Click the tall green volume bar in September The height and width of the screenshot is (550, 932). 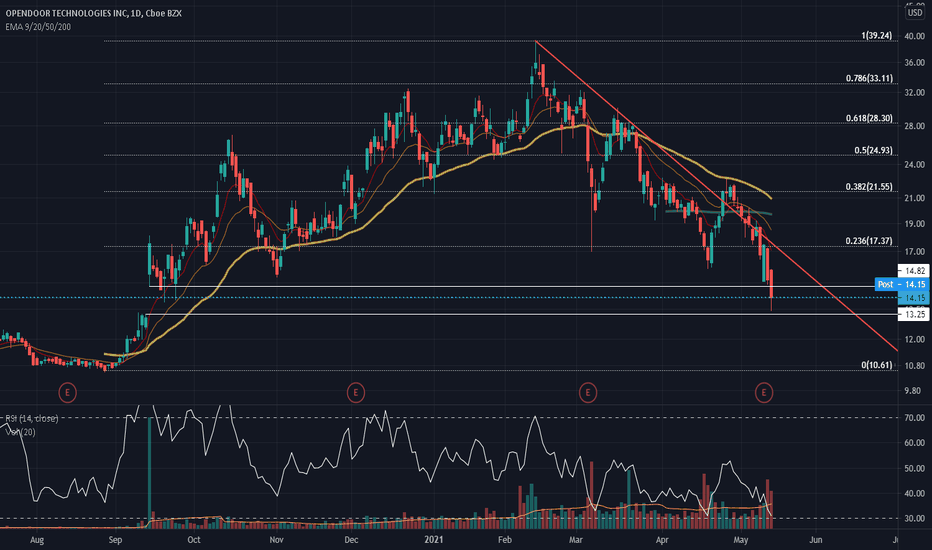pyautogui.click(x=149, y=473)
